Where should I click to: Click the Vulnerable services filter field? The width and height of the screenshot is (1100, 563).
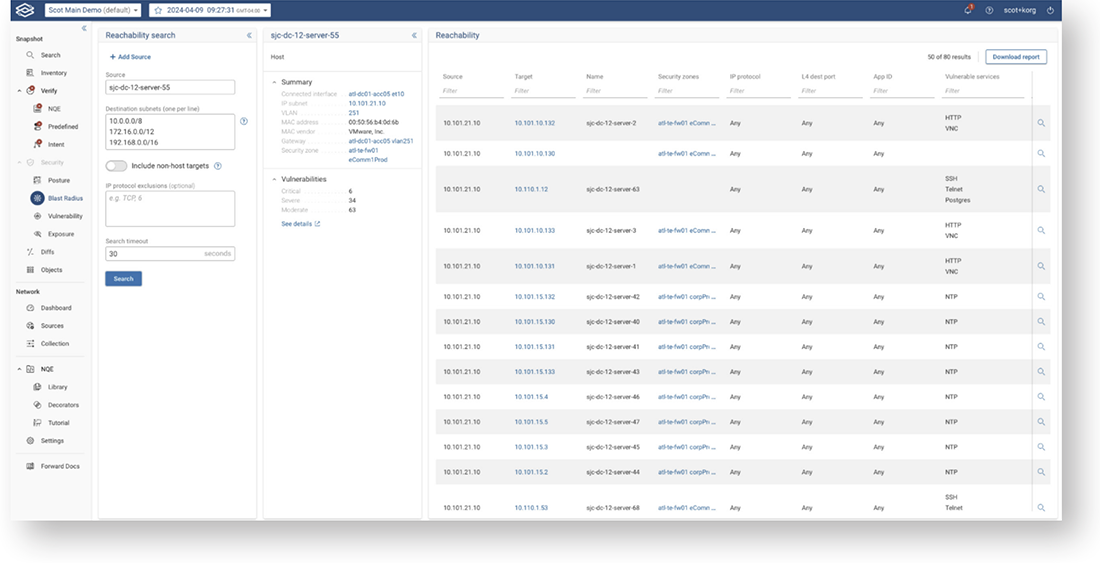click(x=984, y=91)
